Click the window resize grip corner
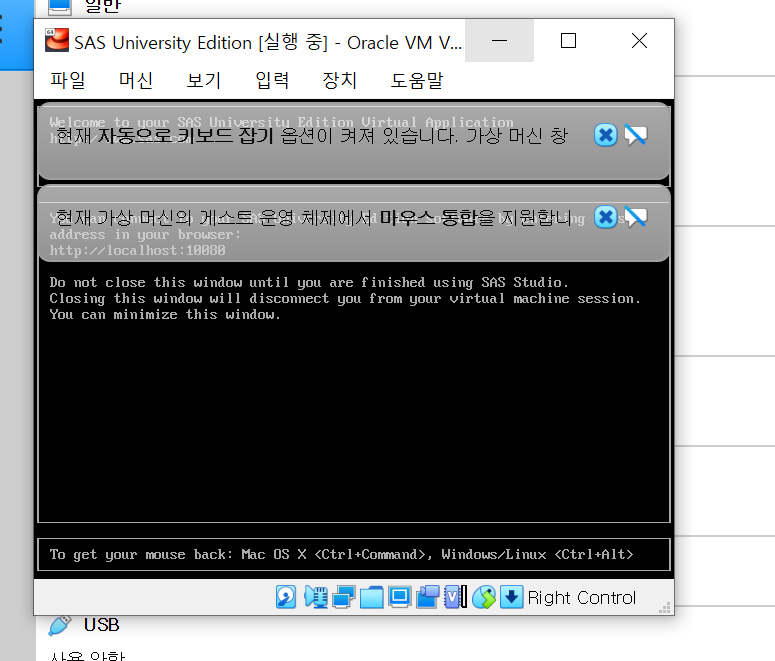775x661 pixels. click(x=665, y=608)
